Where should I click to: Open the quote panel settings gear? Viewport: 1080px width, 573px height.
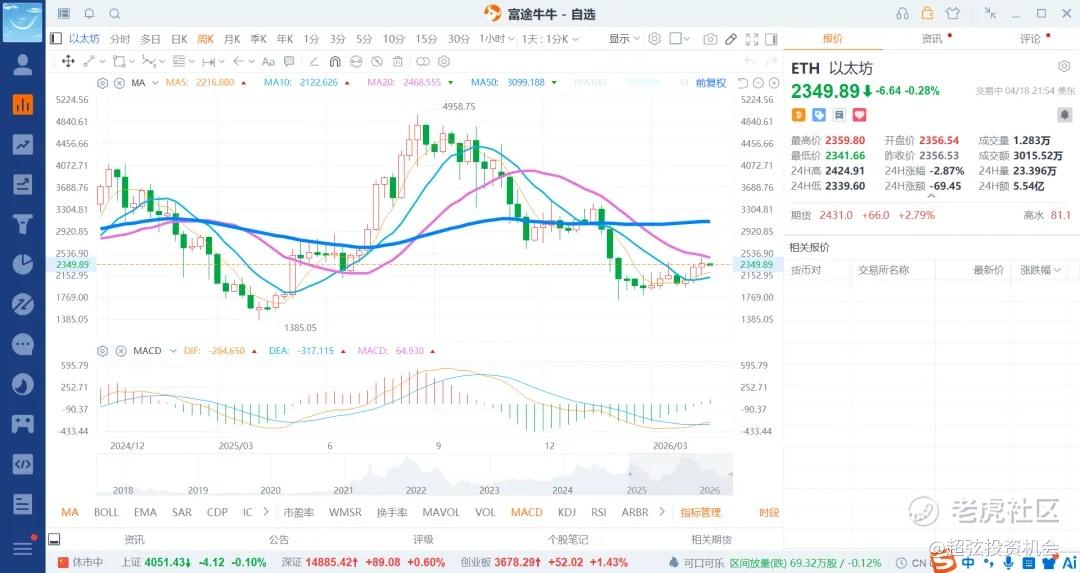tap(1063, 67)
